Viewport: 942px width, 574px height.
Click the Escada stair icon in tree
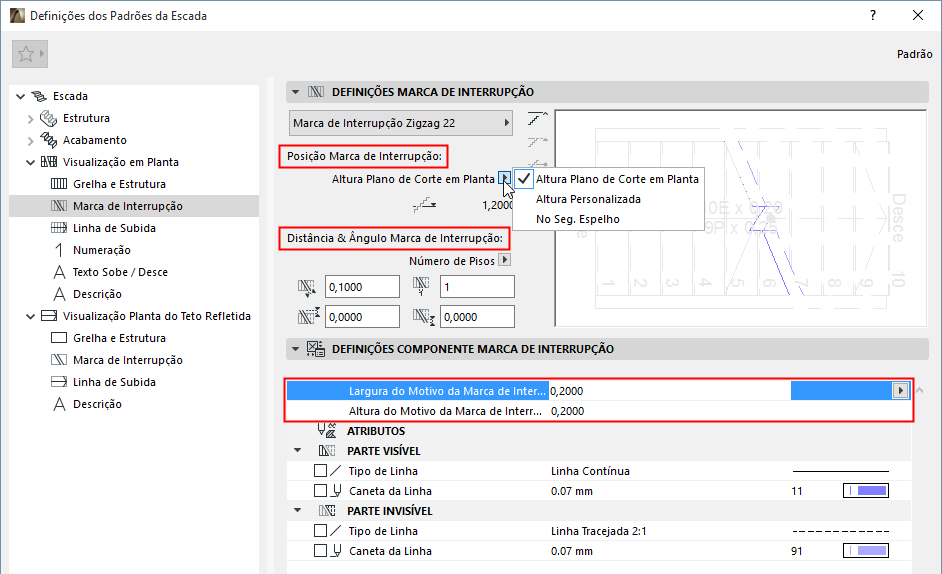39,96
